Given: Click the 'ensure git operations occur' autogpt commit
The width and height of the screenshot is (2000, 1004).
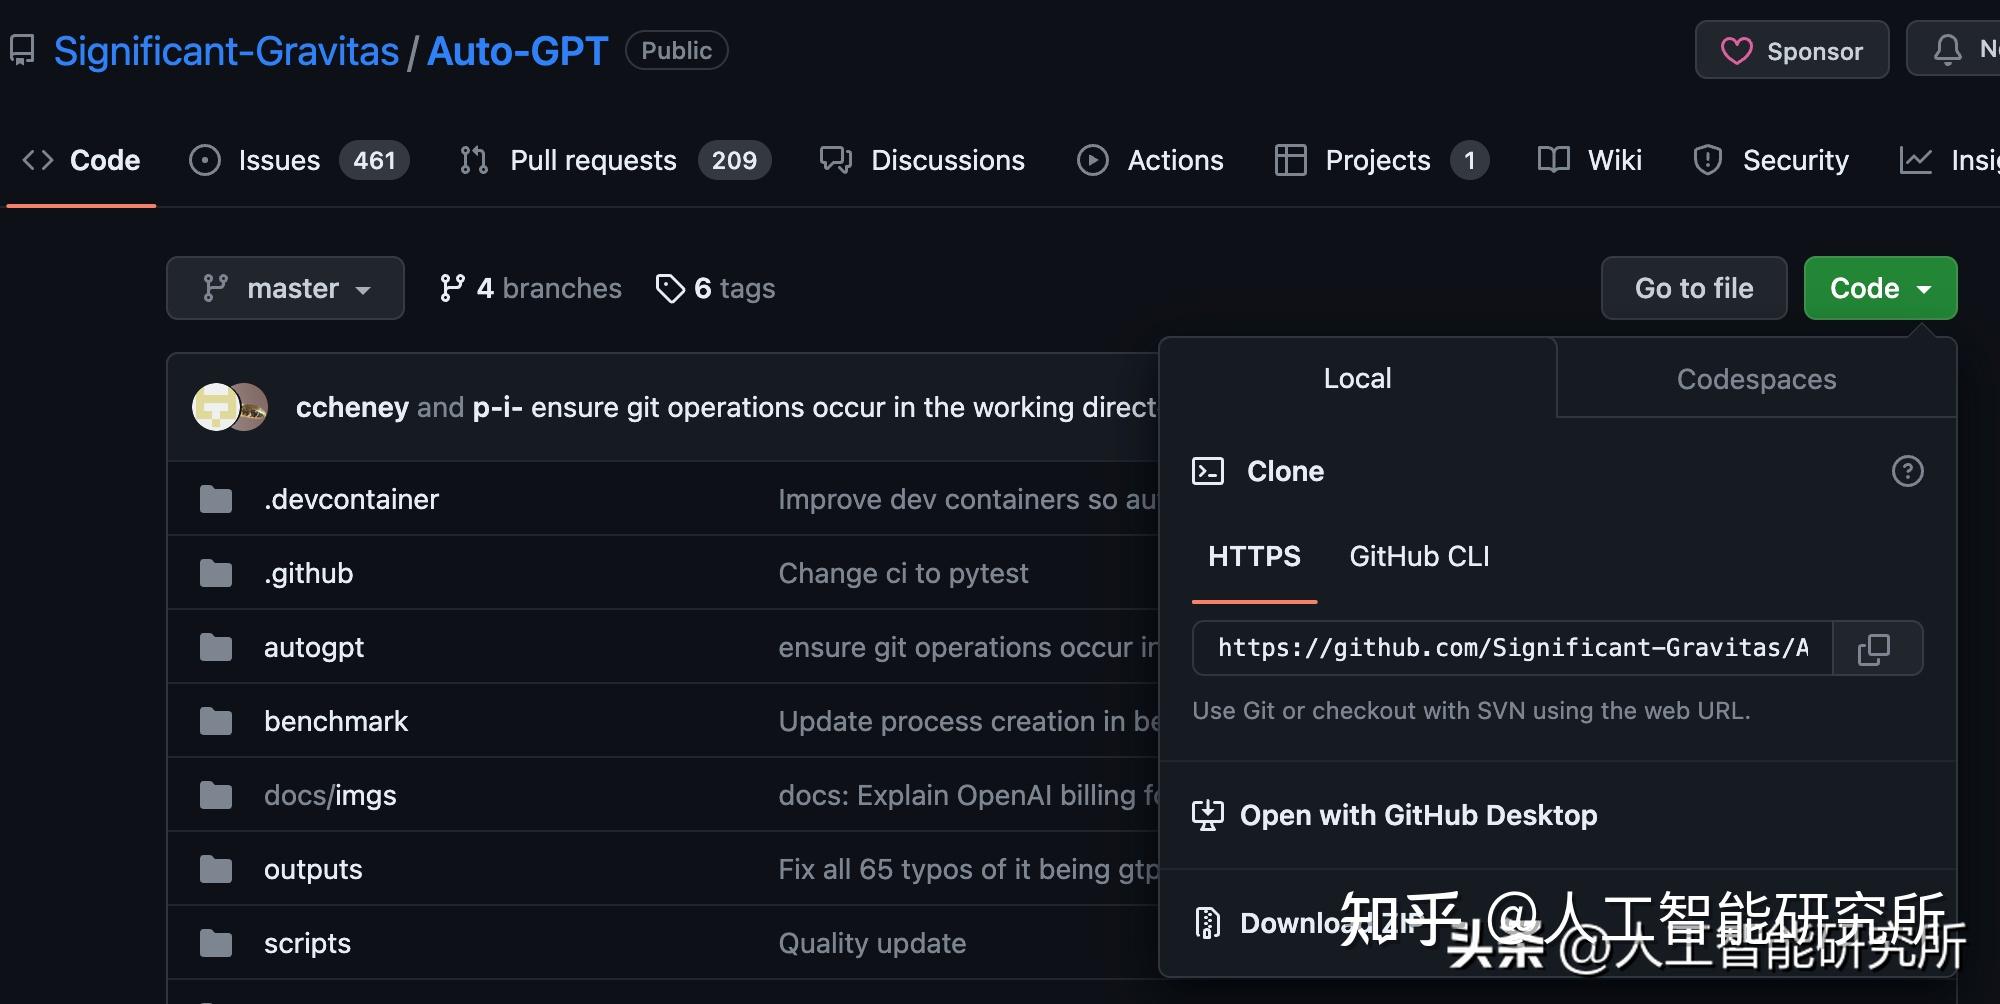Looking at the screenshot, I should tap(968, 647).
